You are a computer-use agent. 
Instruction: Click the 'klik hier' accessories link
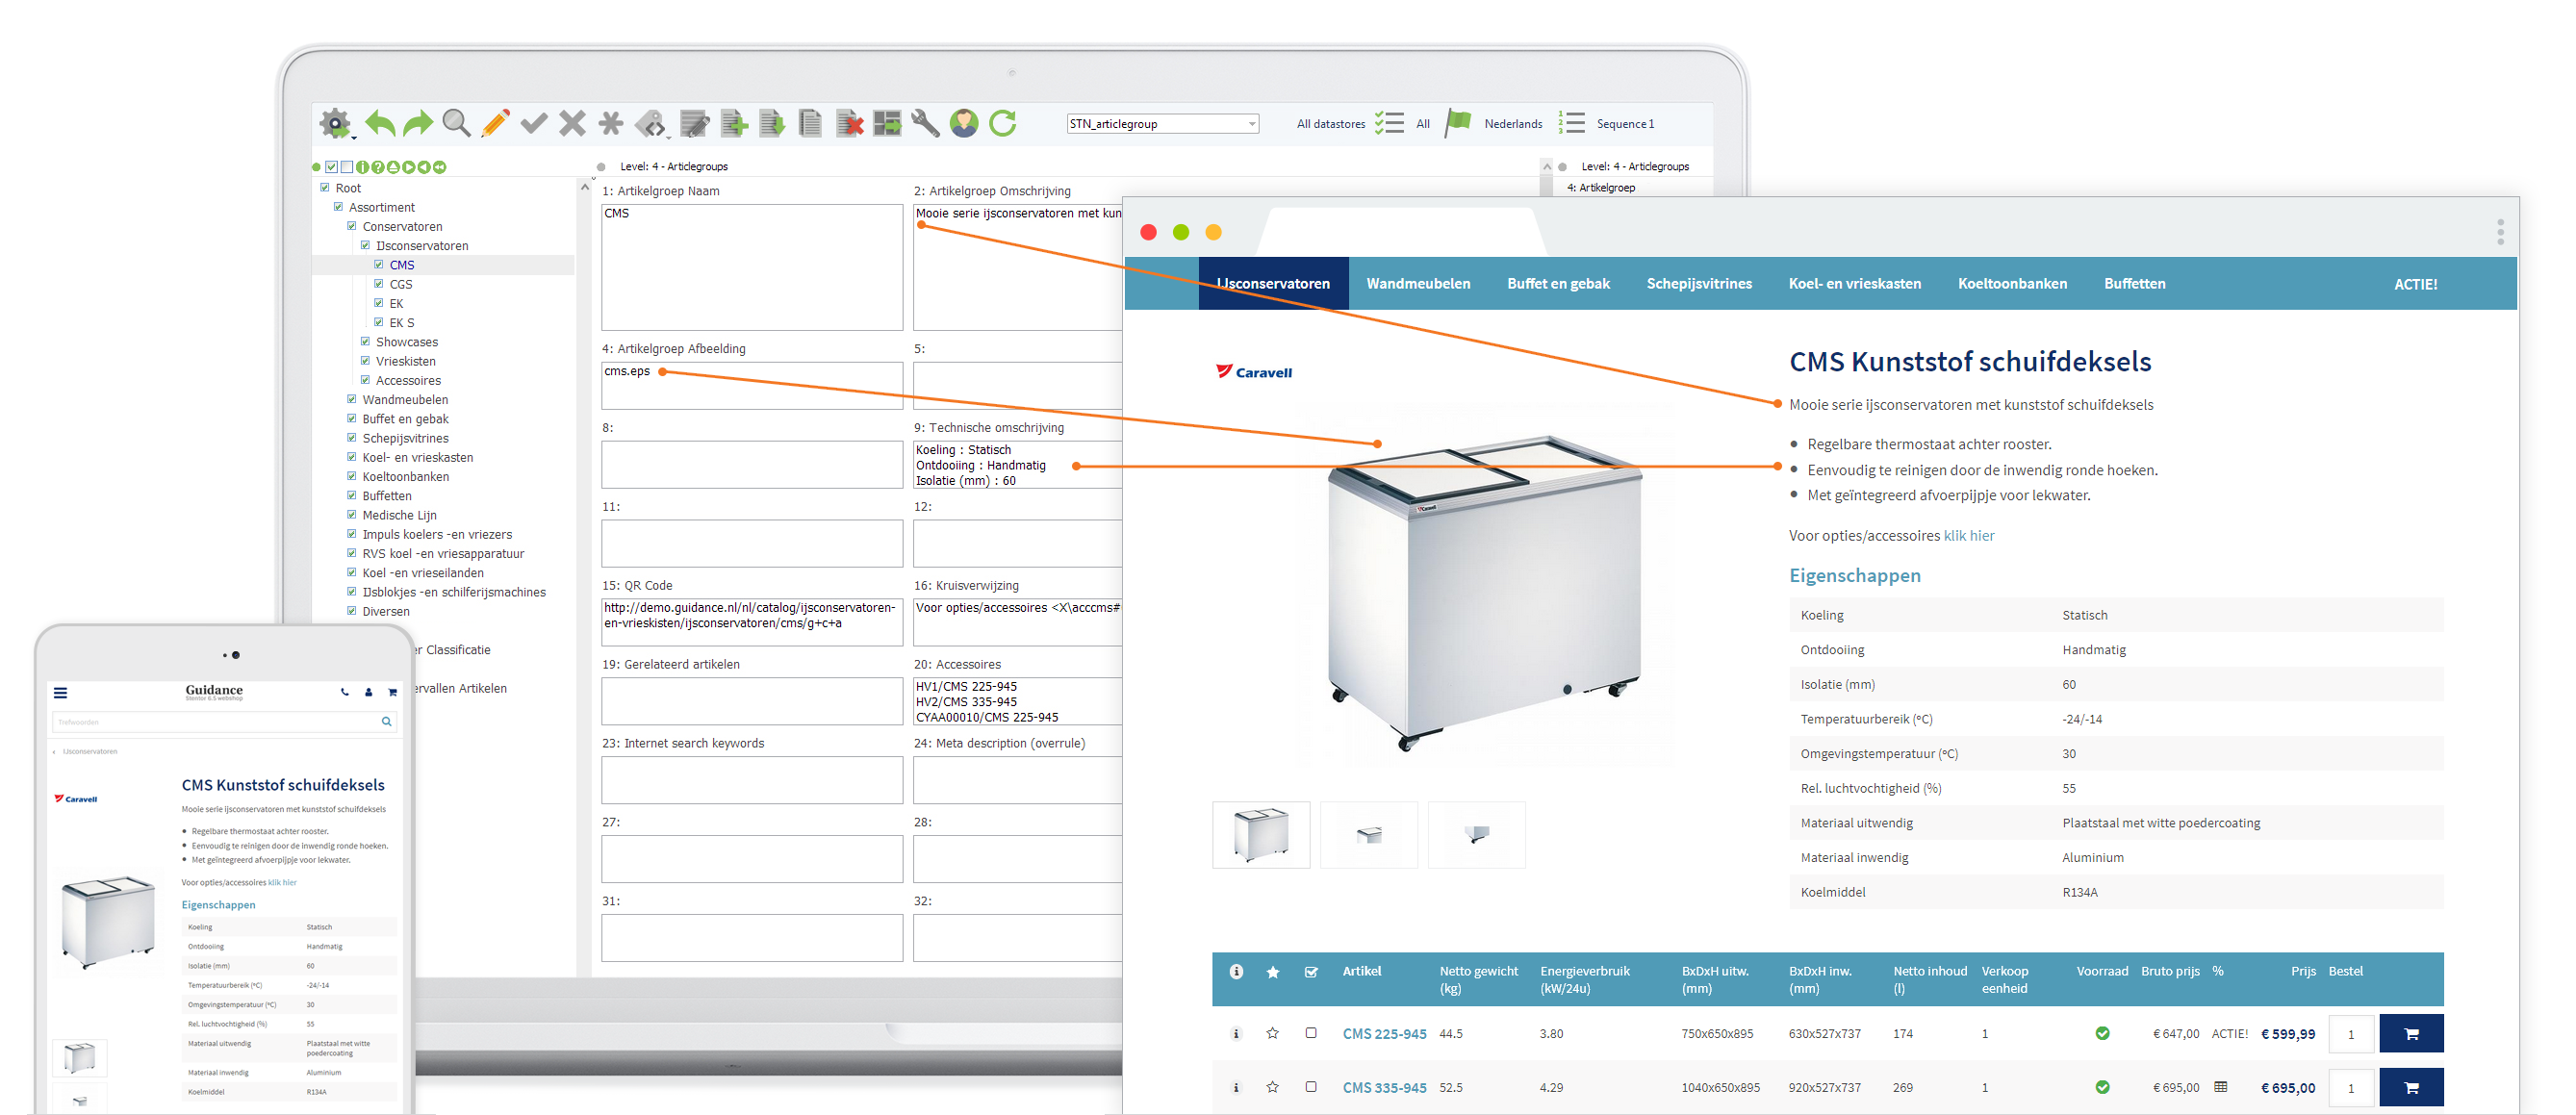[1968, 536]
